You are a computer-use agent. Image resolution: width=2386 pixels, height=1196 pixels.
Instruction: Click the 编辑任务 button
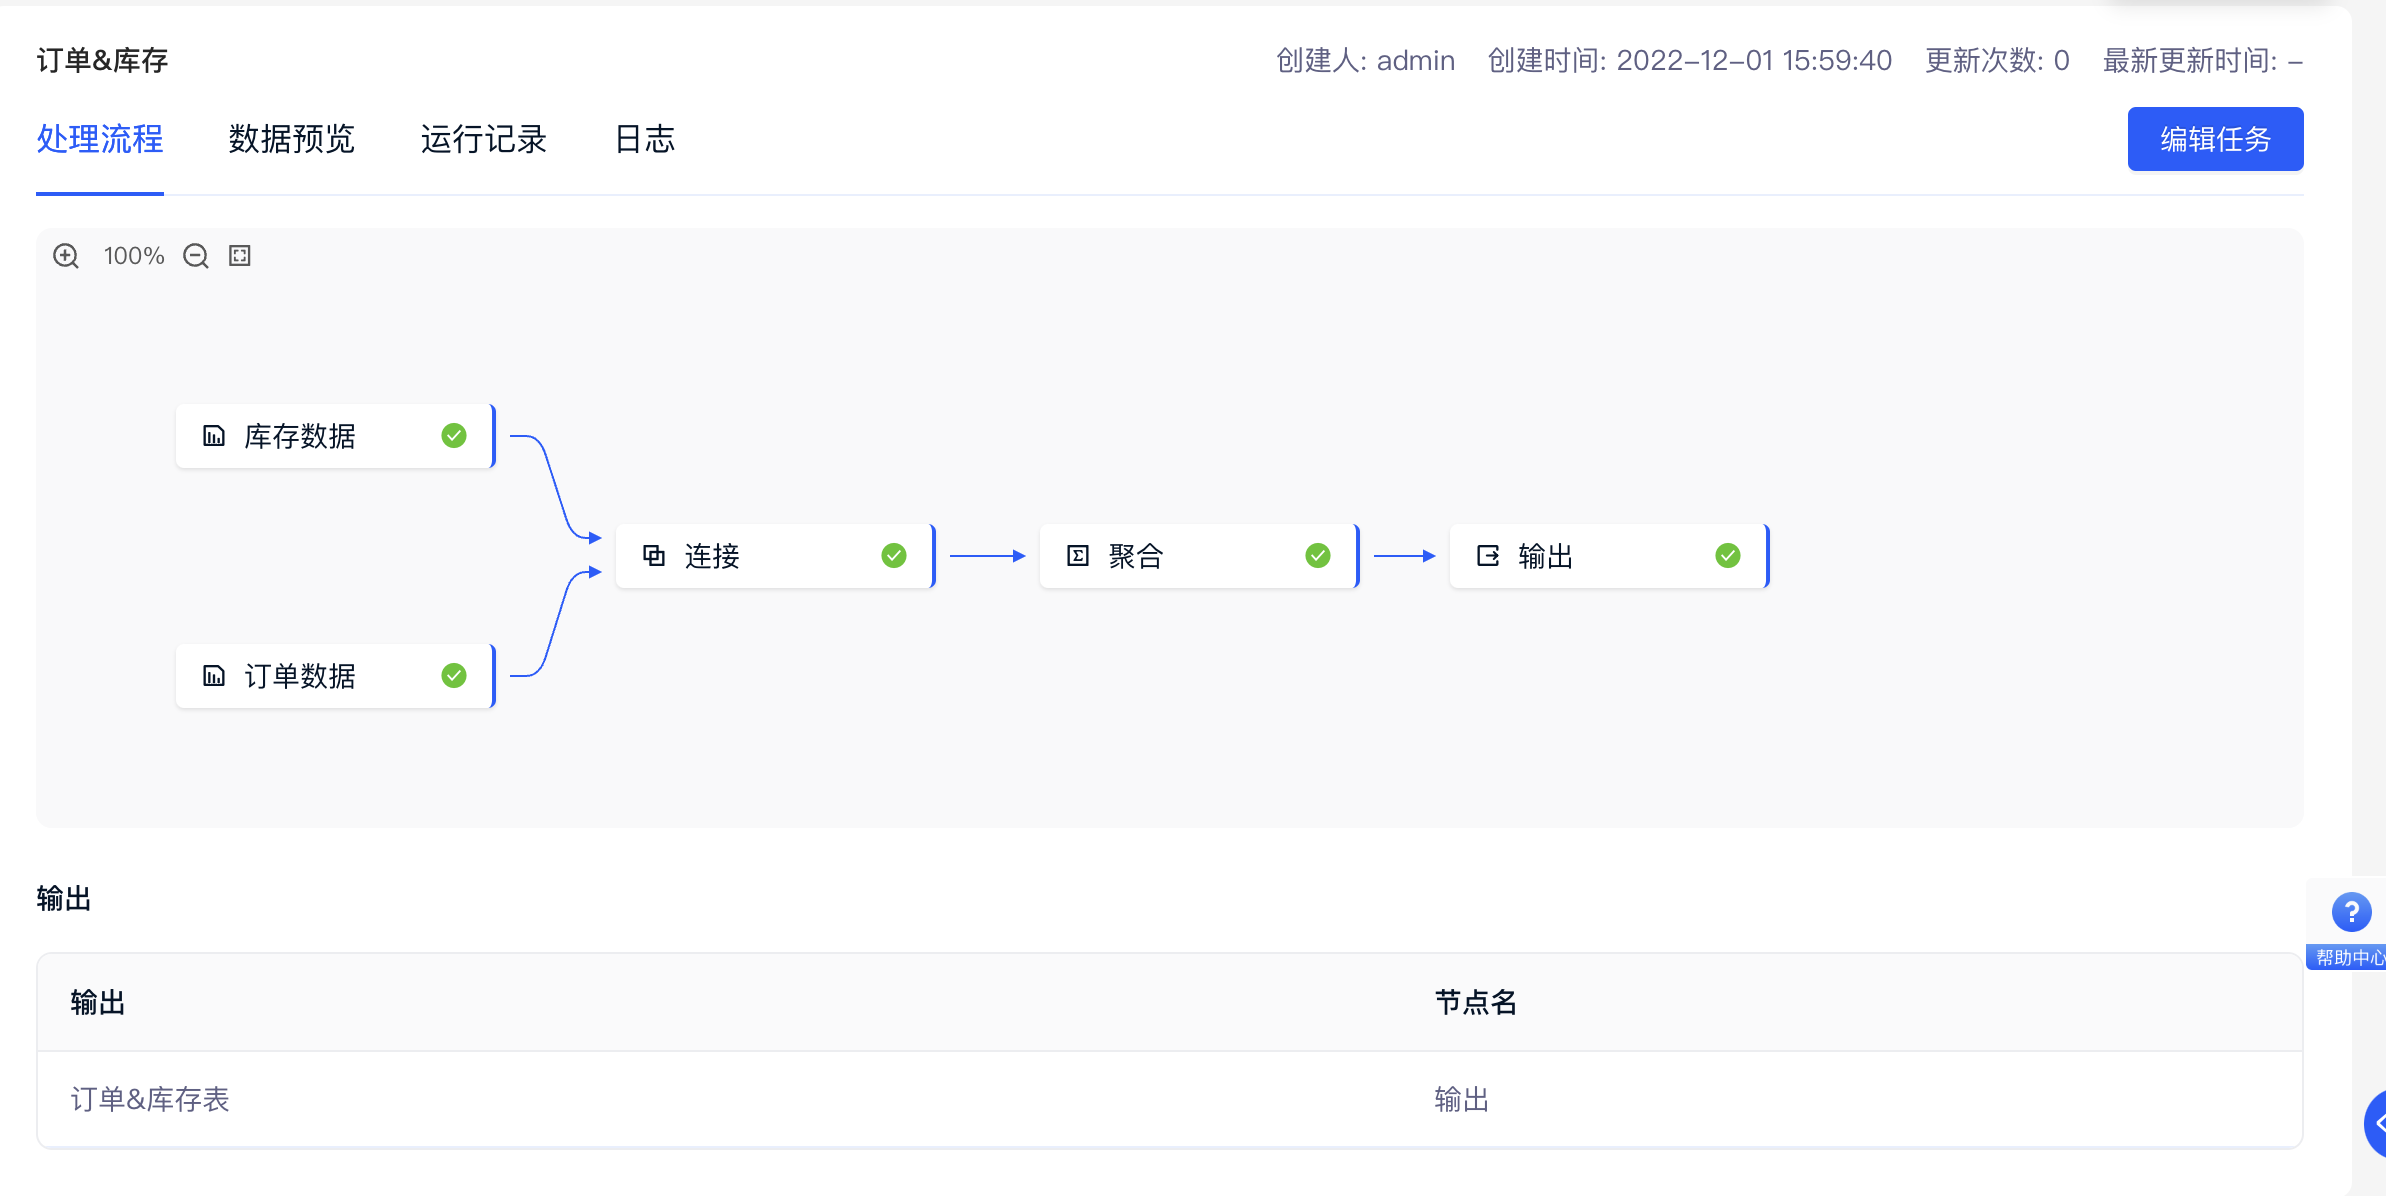2215,139
